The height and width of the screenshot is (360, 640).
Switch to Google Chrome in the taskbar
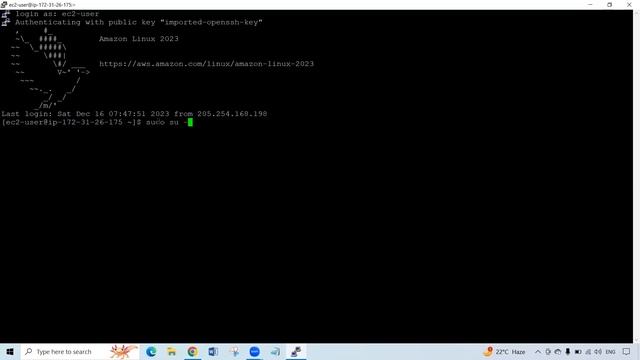click(192, 351)
